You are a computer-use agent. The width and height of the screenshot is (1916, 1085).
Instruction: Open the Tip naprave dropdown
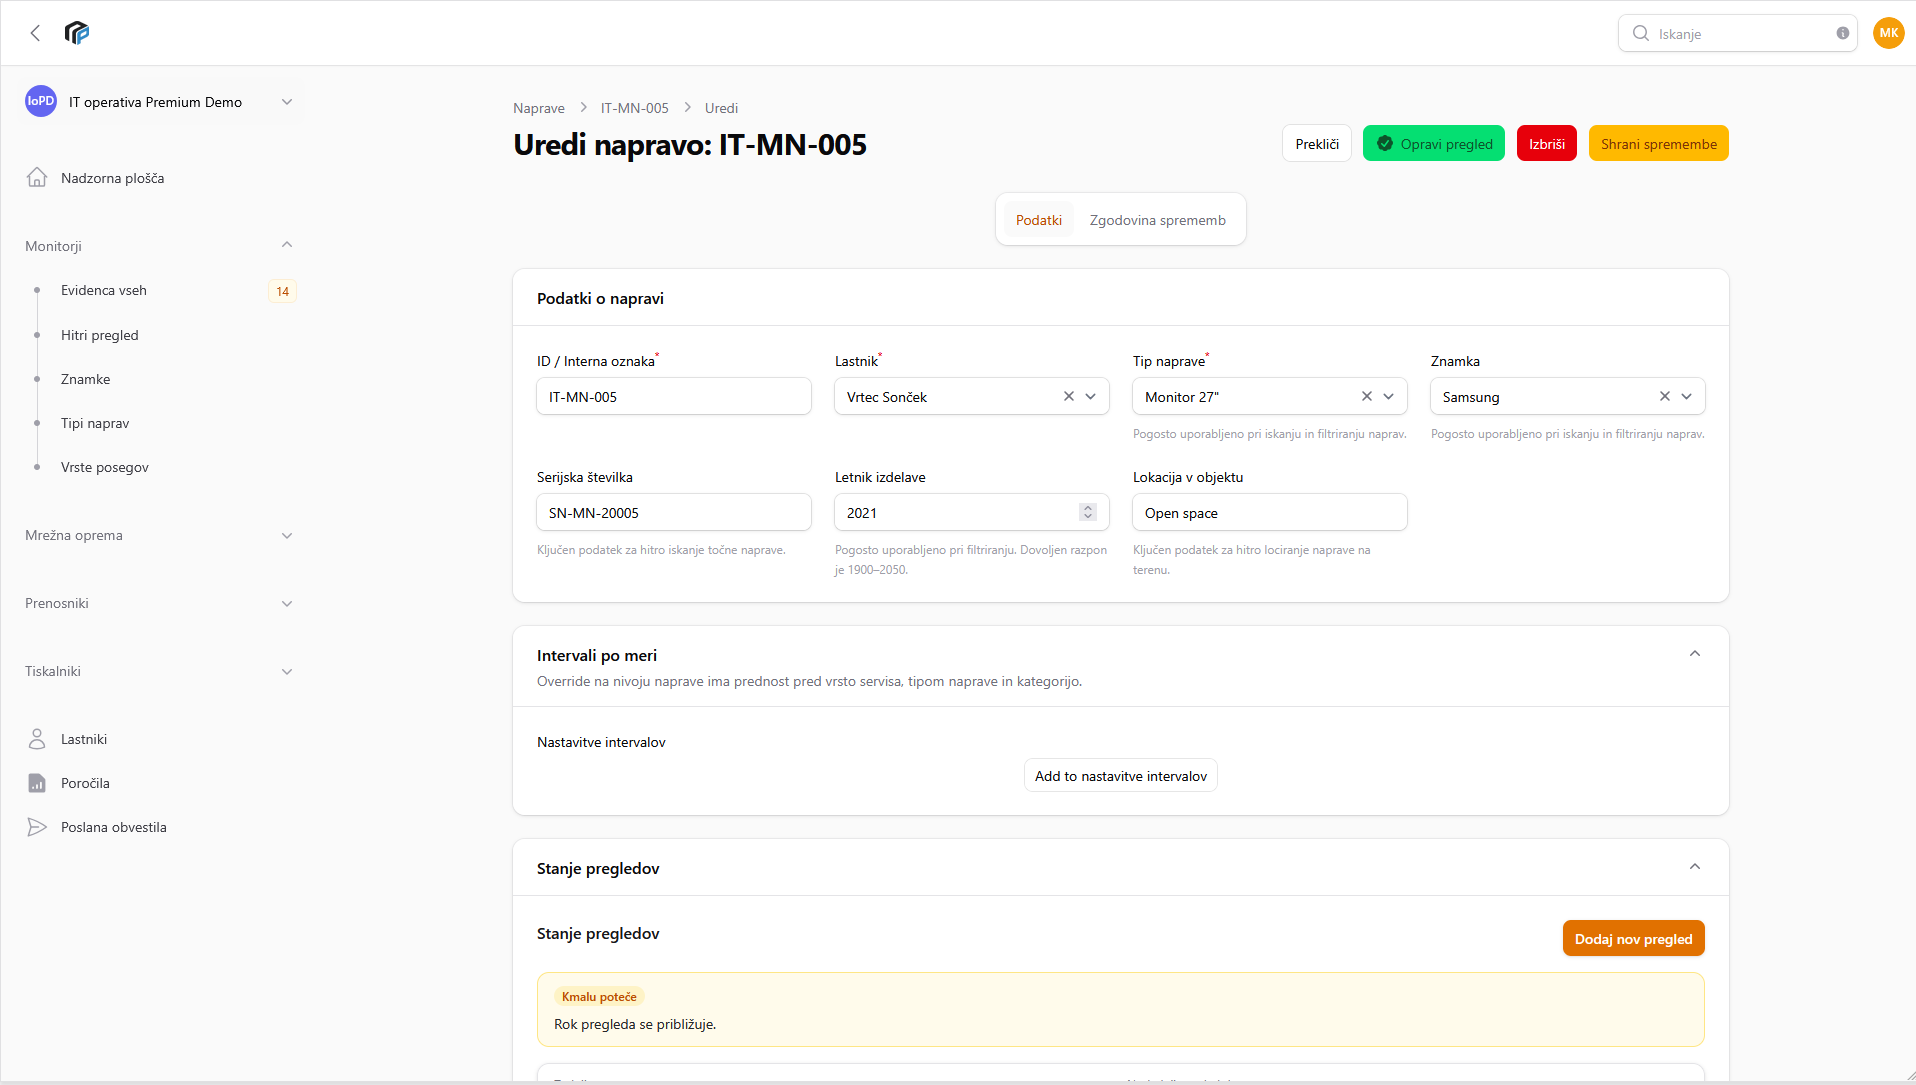point(1388,396)
